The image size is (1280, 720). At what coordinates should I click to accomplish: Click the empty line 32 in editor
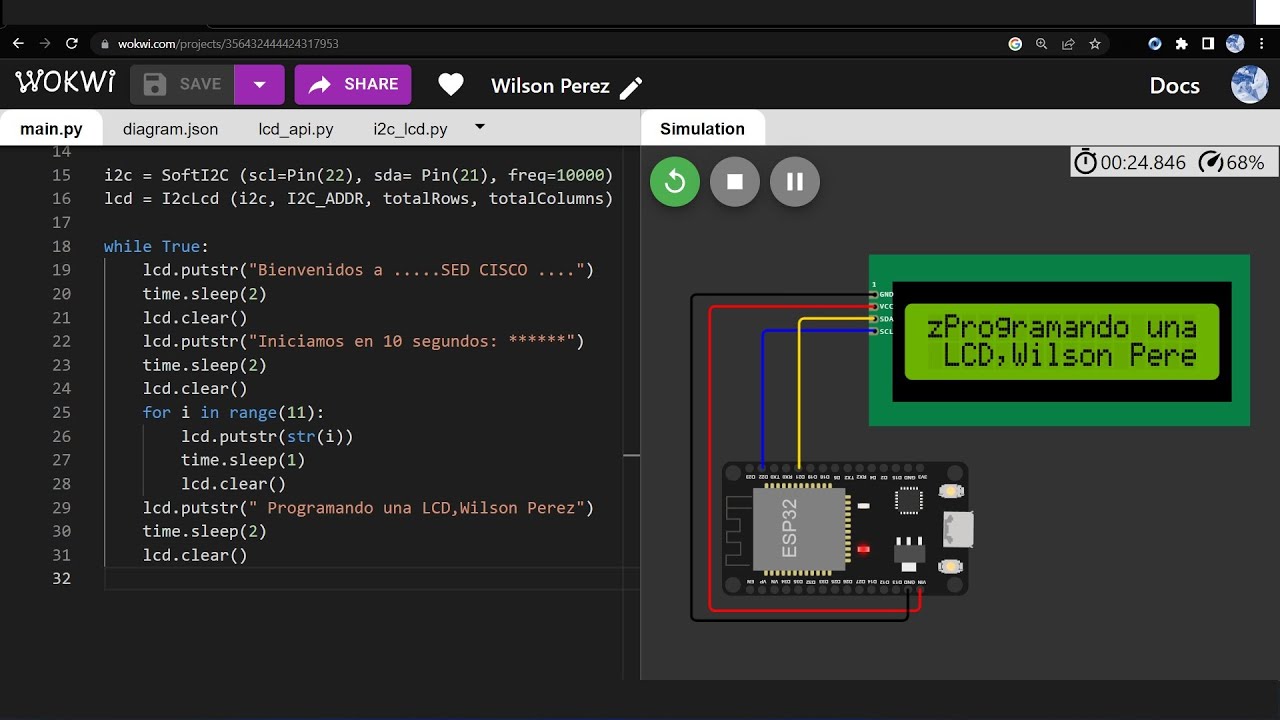(x=370, y=579)
